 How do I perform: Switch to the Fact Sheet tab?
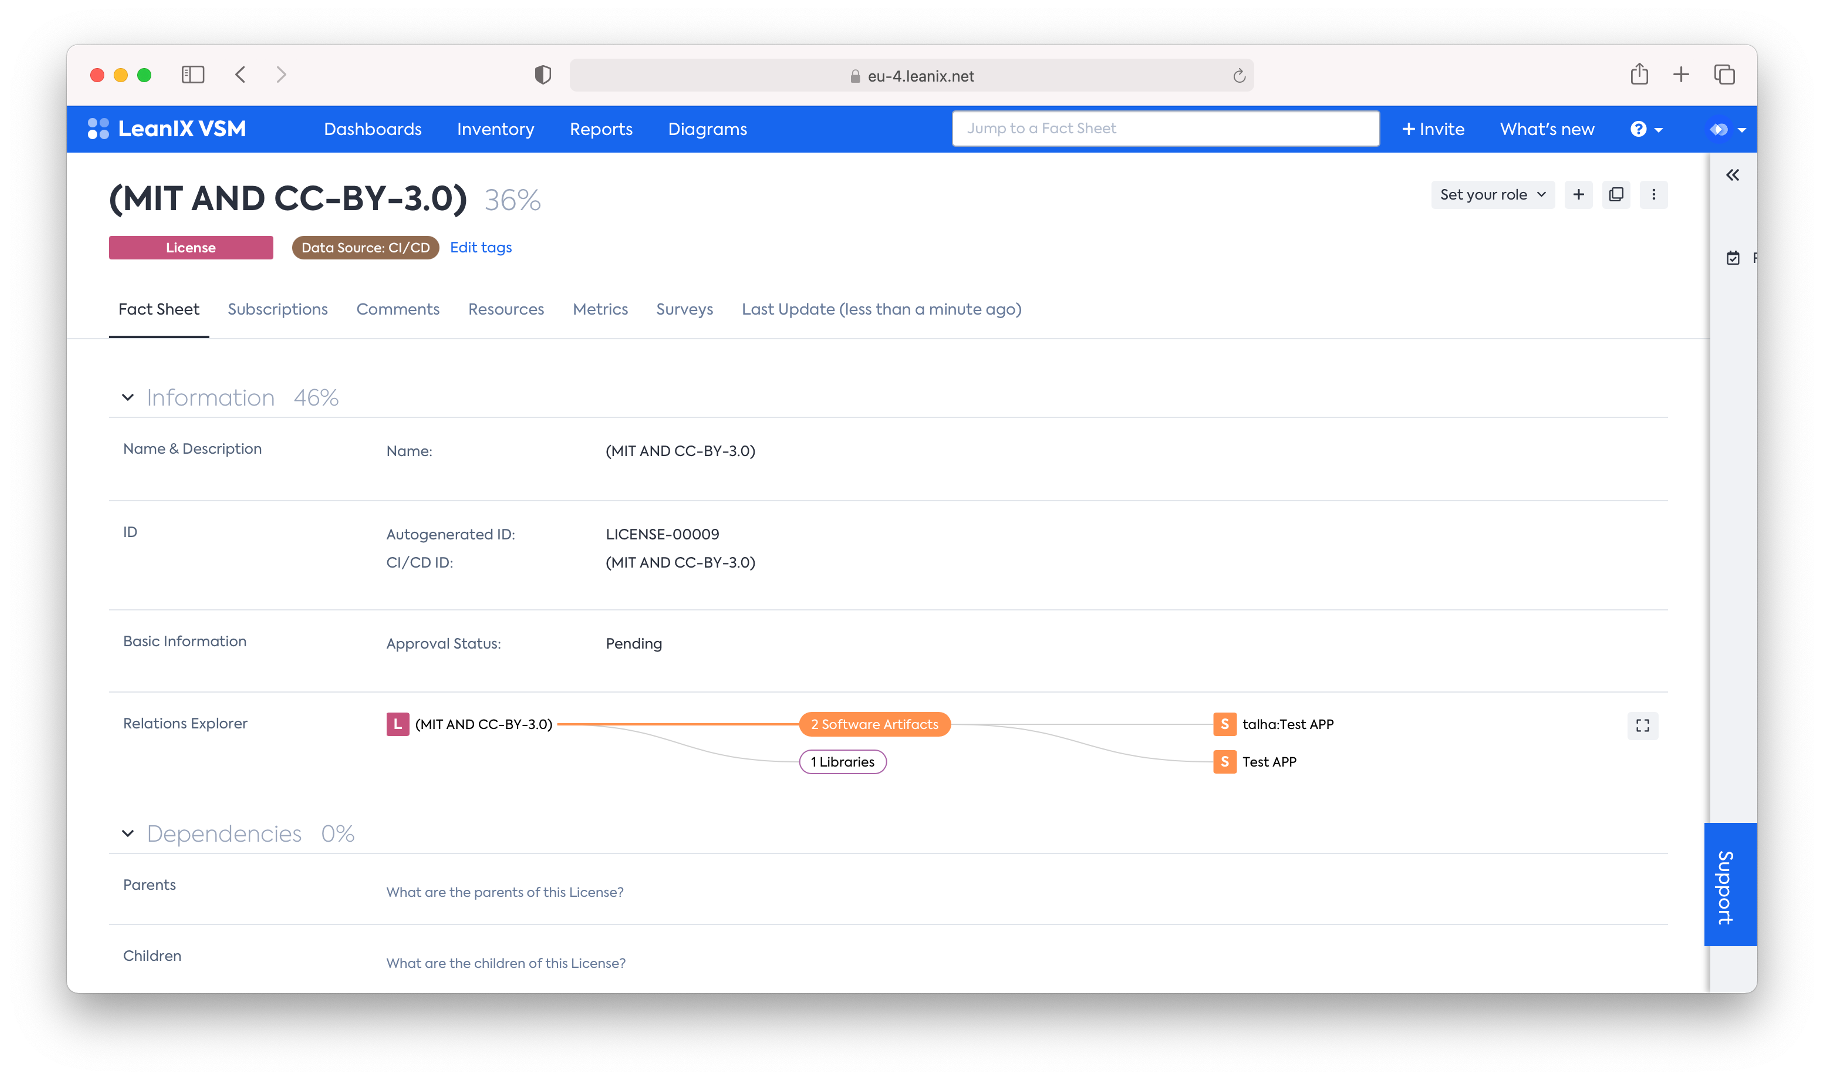click(159, 310)
